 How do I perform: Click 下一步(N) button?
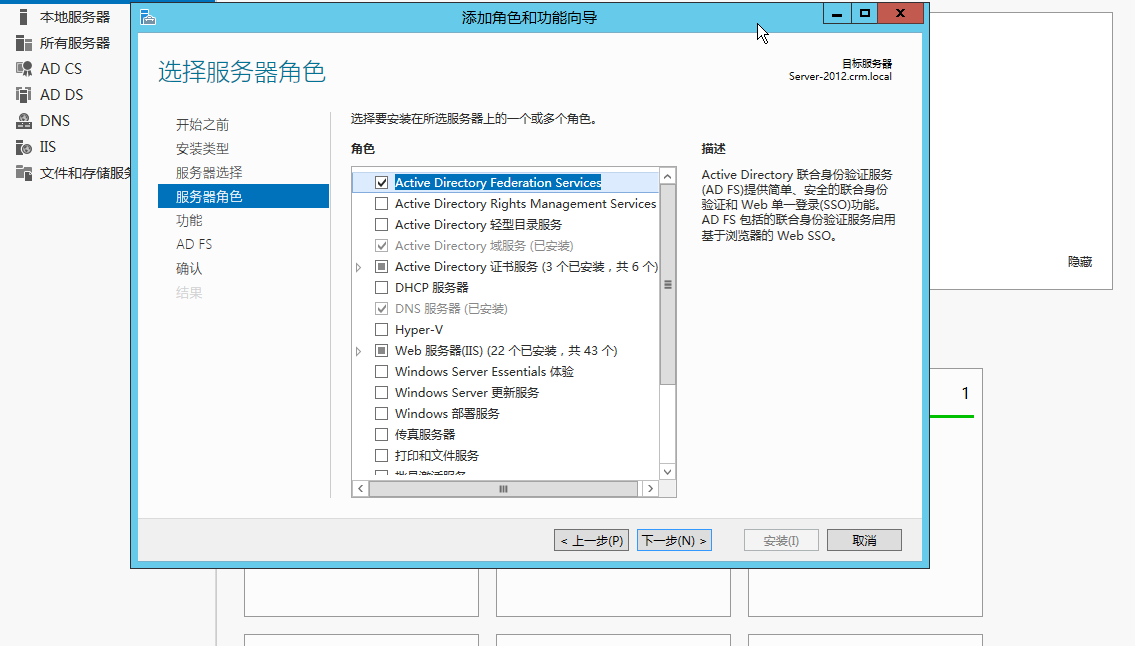(x=675, y=540)
